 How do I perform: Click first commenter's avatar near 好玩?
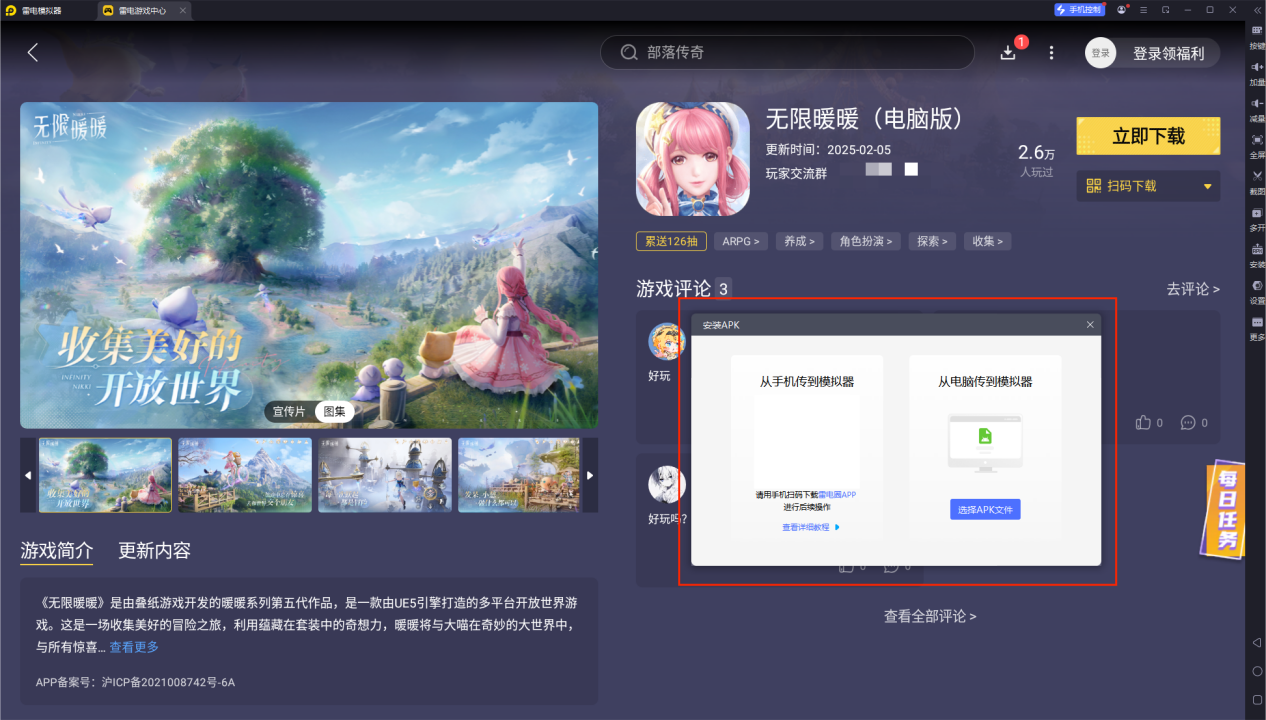pos(666,341)
